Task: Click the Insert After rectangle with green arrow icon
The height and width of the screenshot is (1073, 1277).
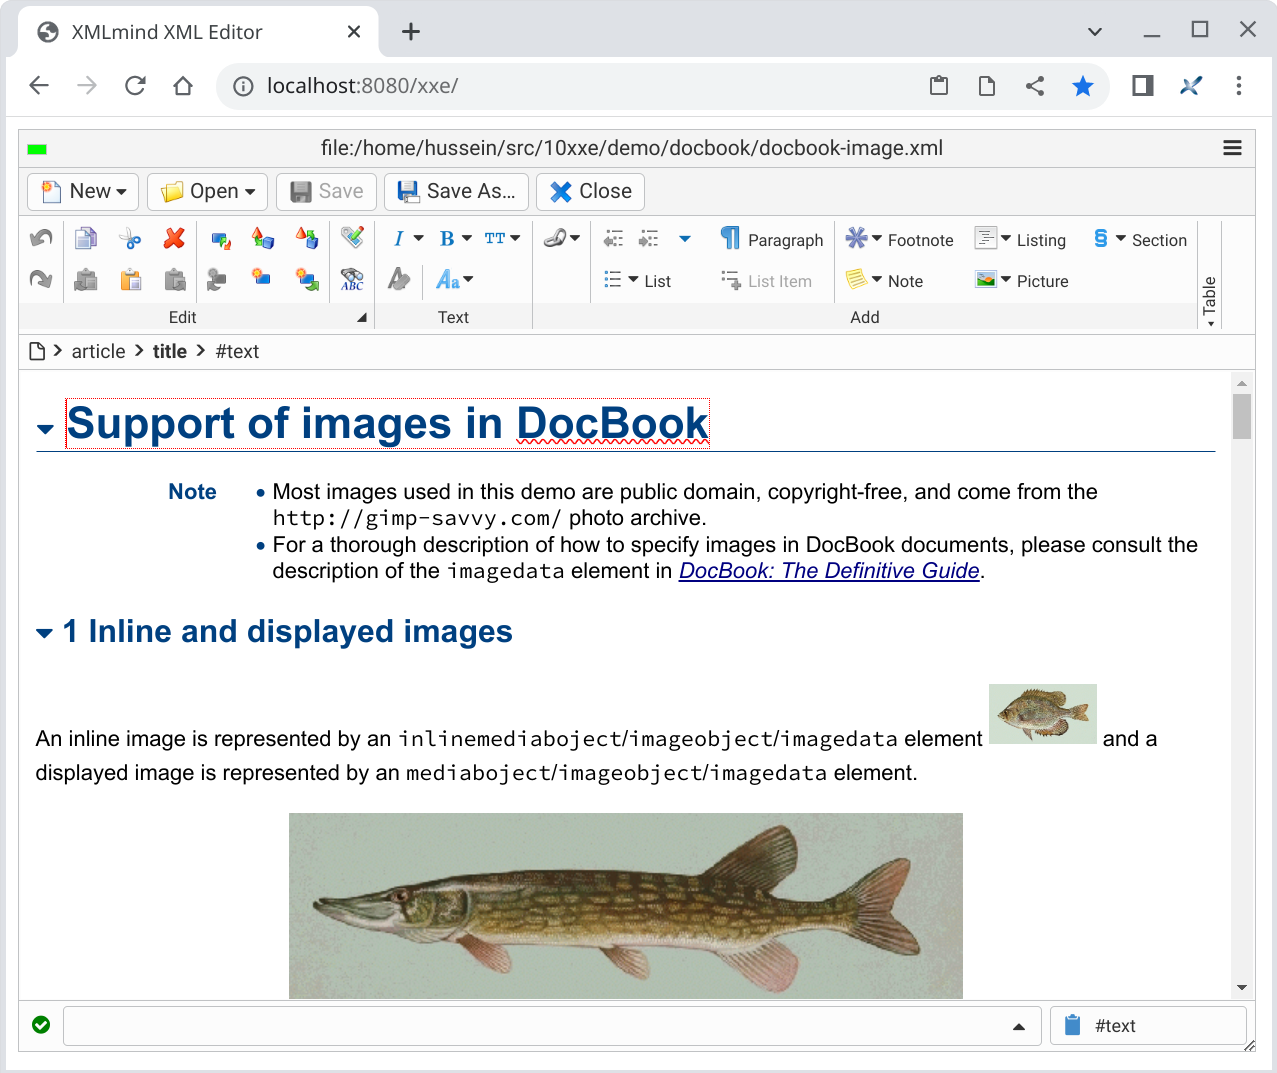Action: (x=307, y=279)
